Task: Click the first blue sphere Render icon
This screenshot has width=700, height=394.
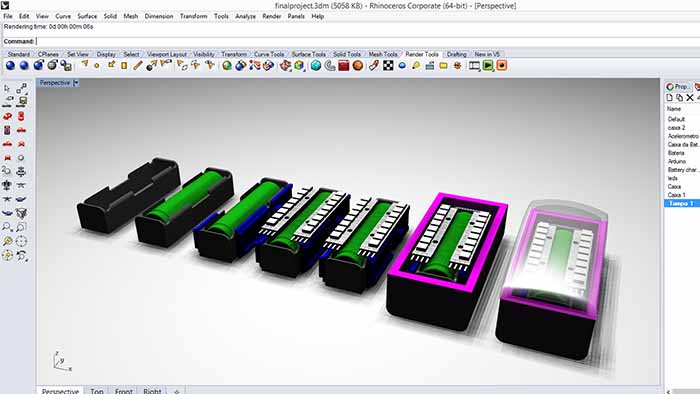Action: coord(10,66)
